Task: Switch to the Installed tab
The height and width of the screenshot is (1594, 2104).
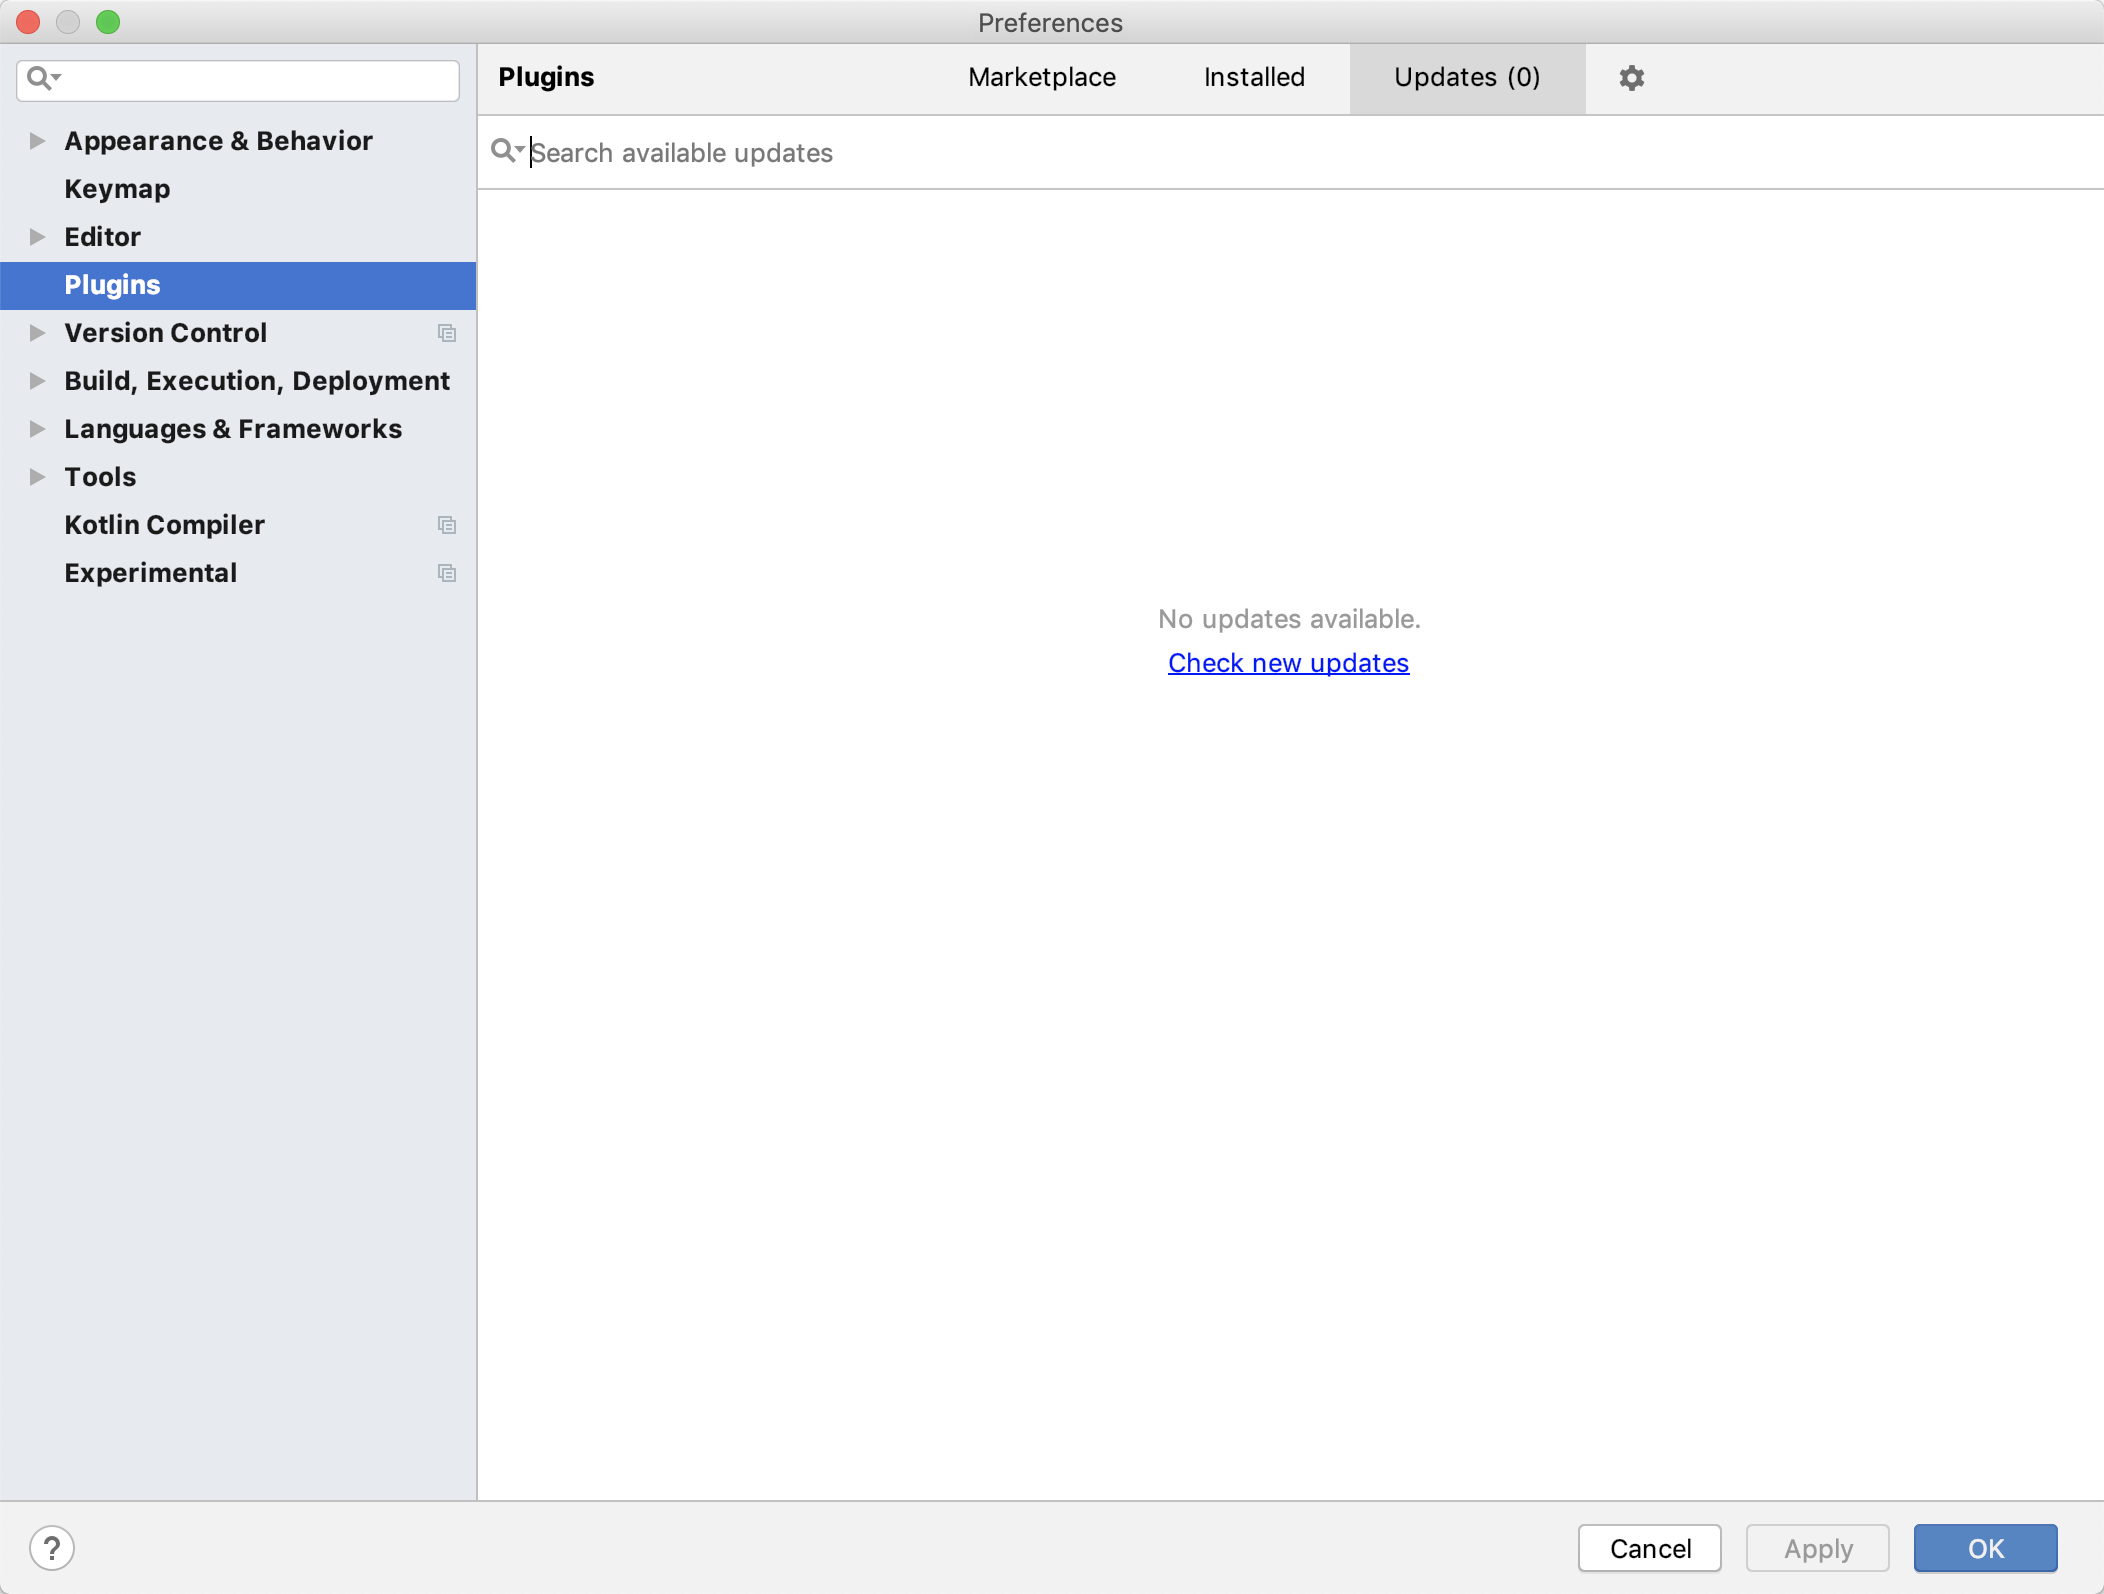Action: pos(1254,78)
